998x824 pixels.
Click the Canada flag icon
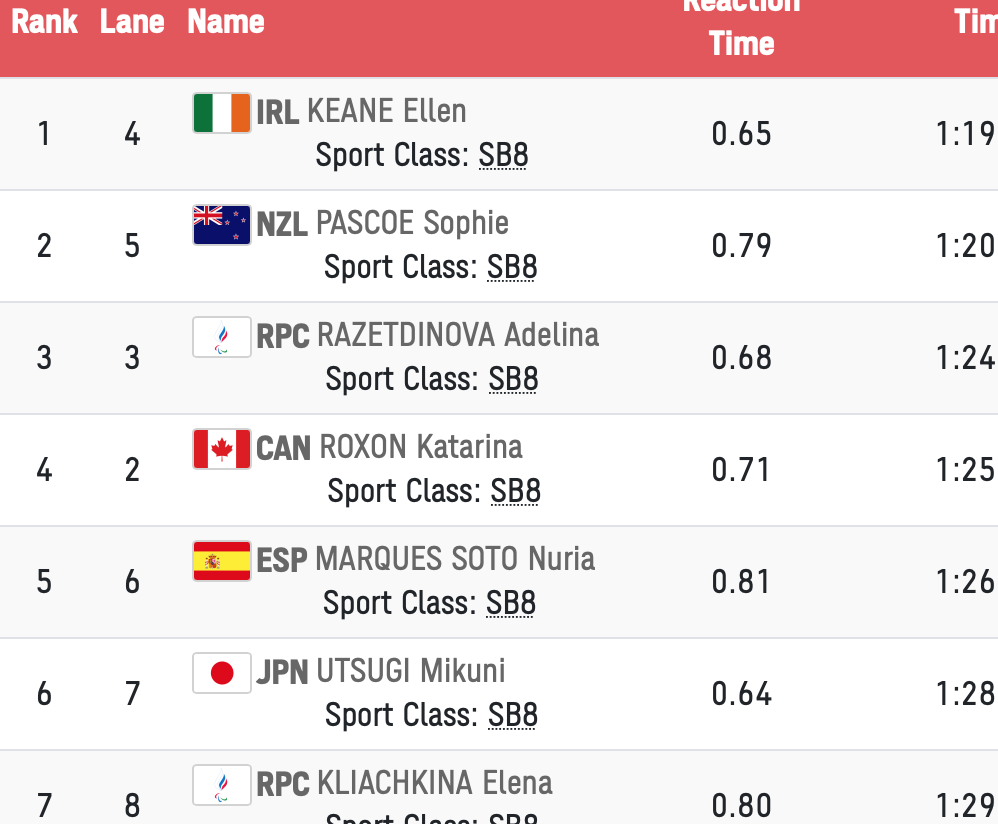click(221, 449)
